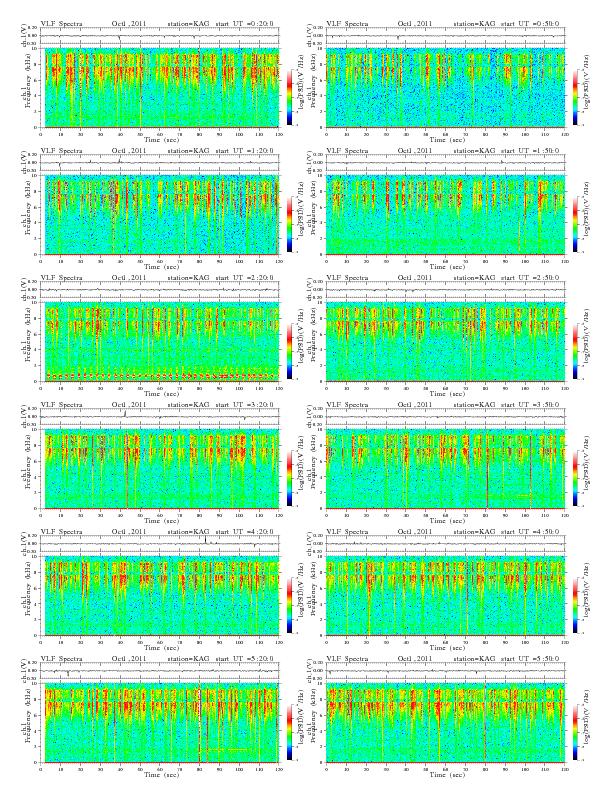This screenshot has height=792, width=612.
Task: Click the ch.1 waveform strip above the 0:20:0 spectrogram
Action: click(x=160, y=36)
